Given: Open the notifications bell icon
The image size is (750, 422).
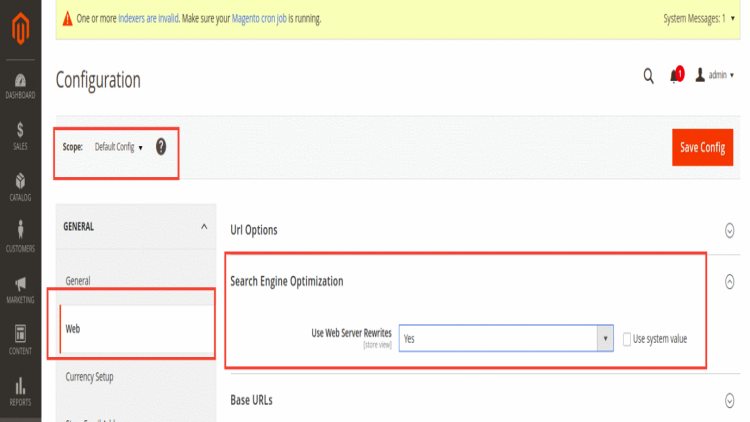Looking at the screenshot, I should (675, 76).
